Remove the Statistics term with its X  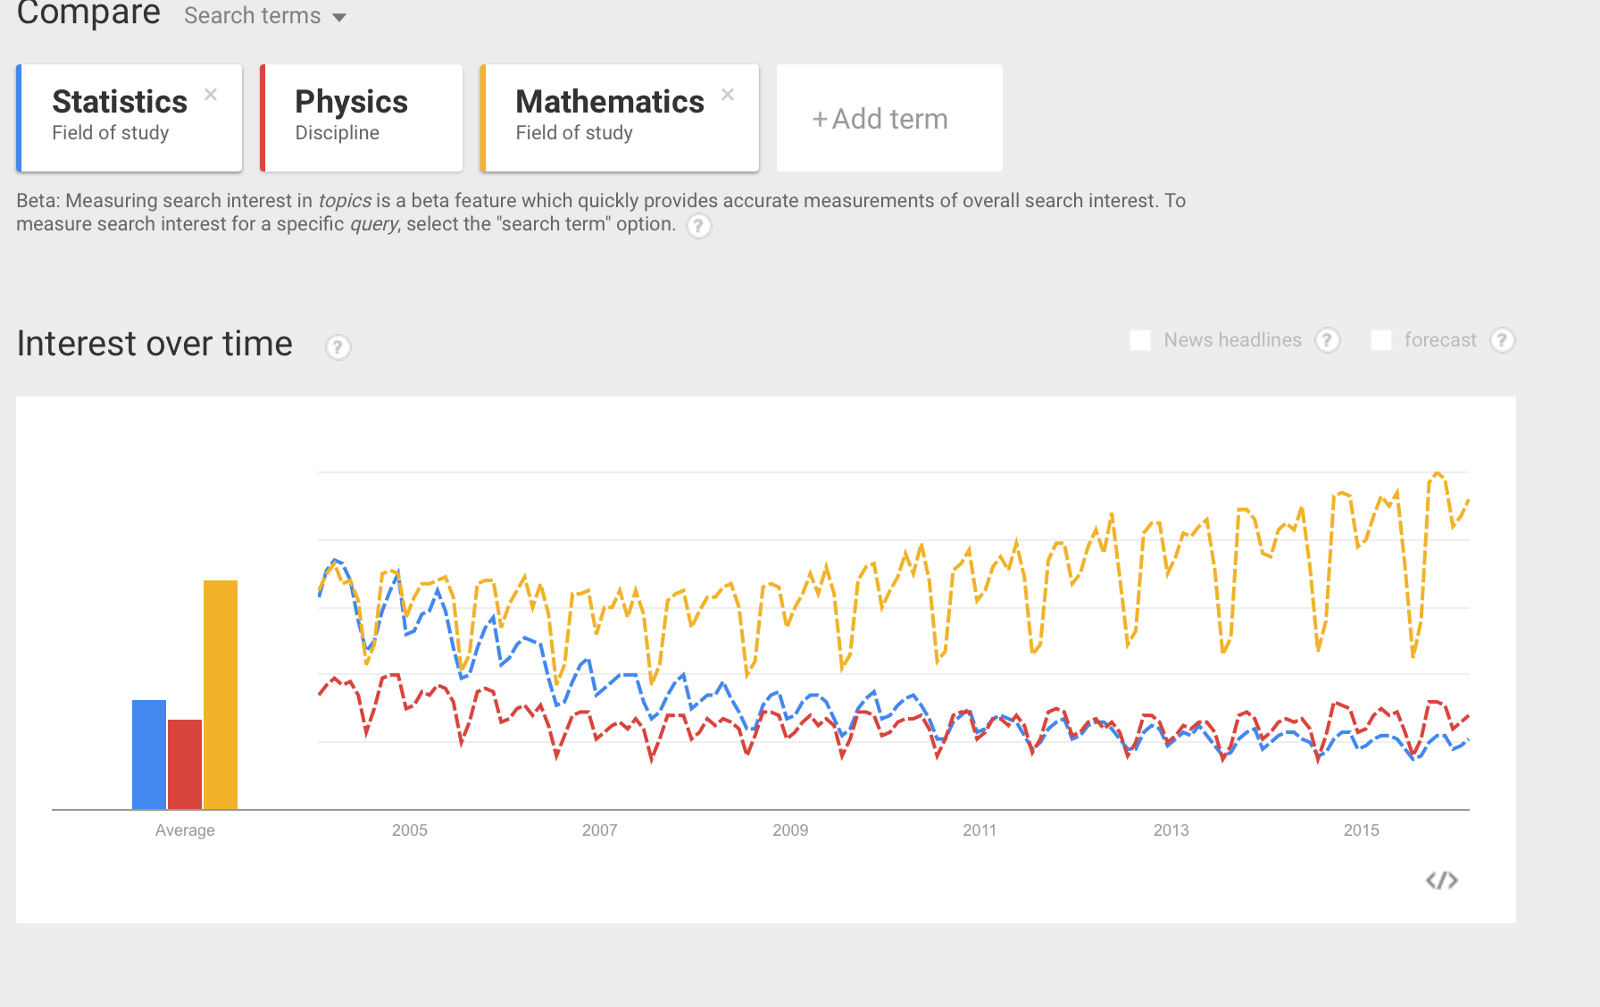point(211,94)
